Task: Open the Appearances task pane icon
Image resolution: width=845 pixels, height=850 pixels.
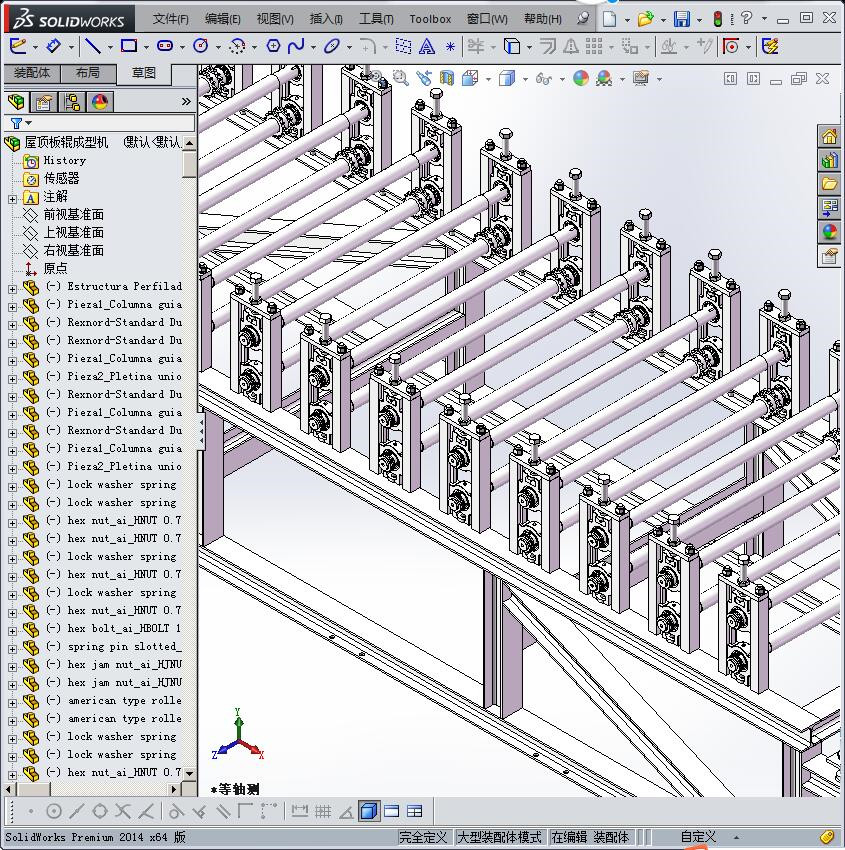Action: 829,232
